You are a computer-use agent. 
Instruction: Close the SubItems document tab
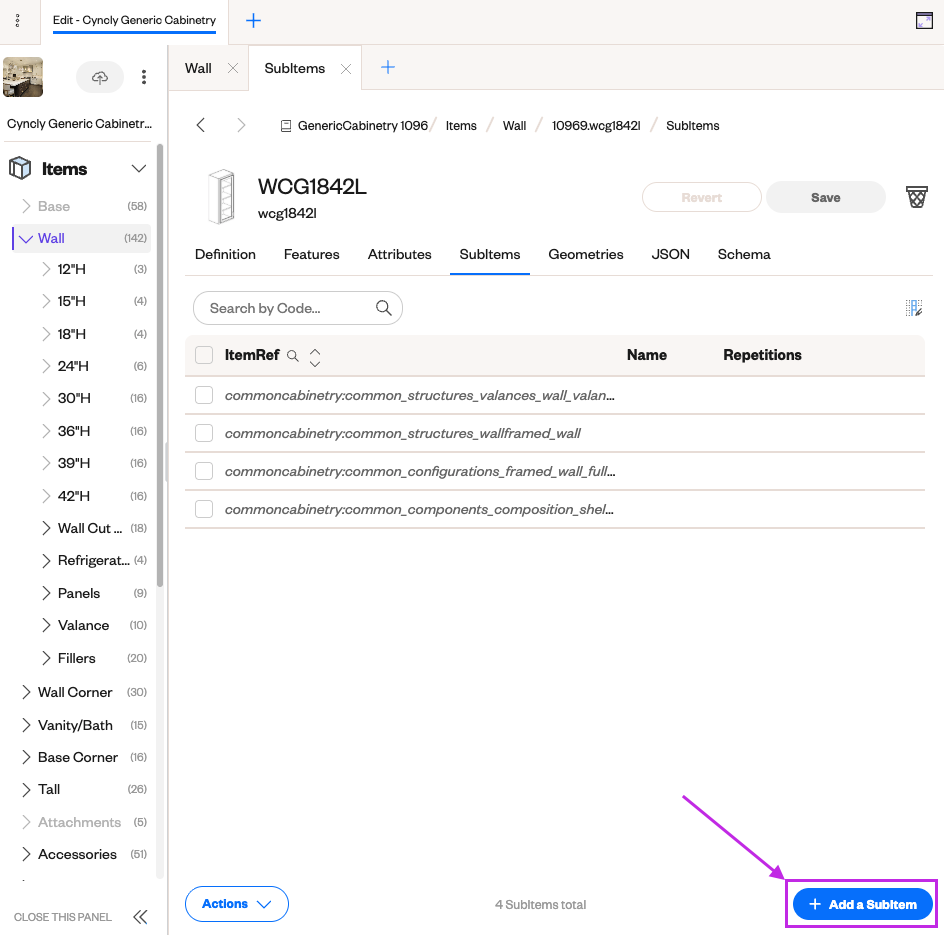coord(346,69)
